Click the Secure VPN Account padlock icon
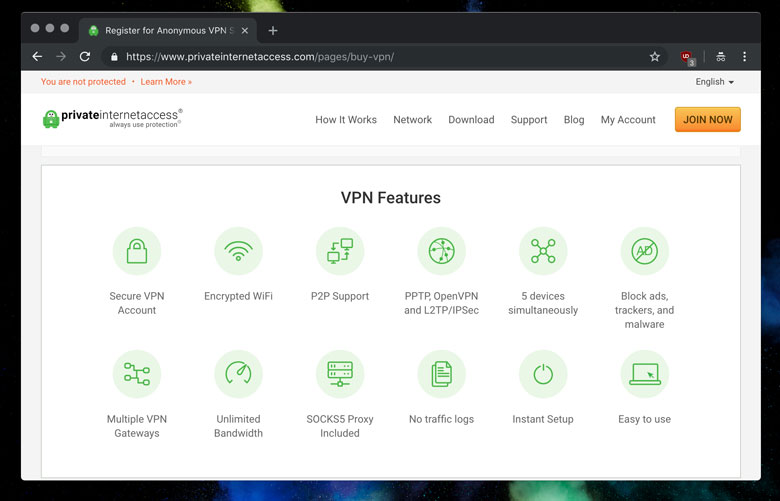This screenshot has height=501, width=780. point(137,251)
